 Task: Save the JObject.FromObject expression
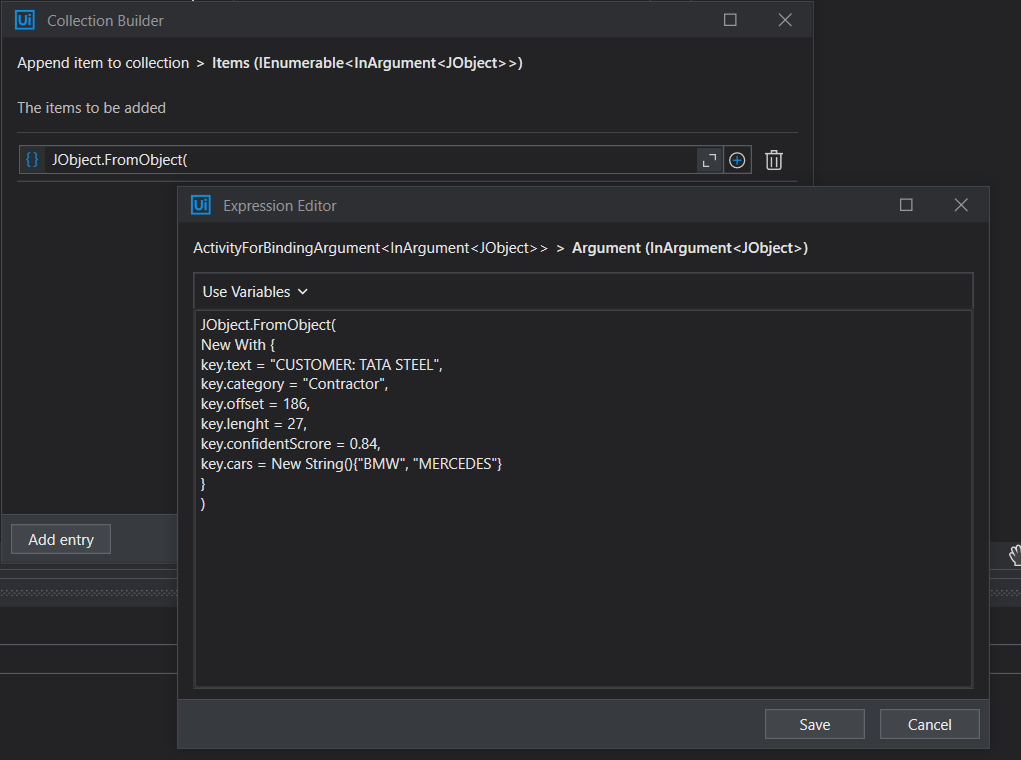[x=814, y=724]
